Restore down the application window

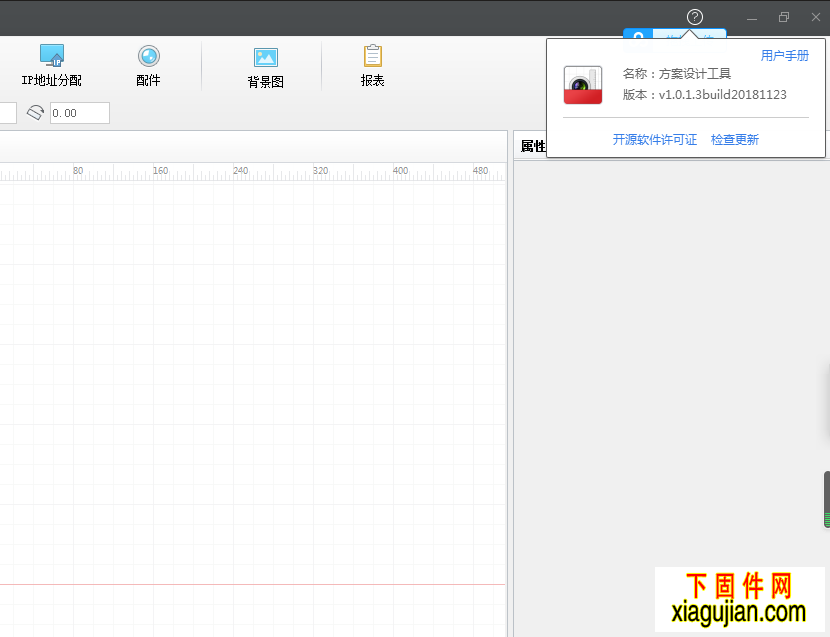point(784,17)
